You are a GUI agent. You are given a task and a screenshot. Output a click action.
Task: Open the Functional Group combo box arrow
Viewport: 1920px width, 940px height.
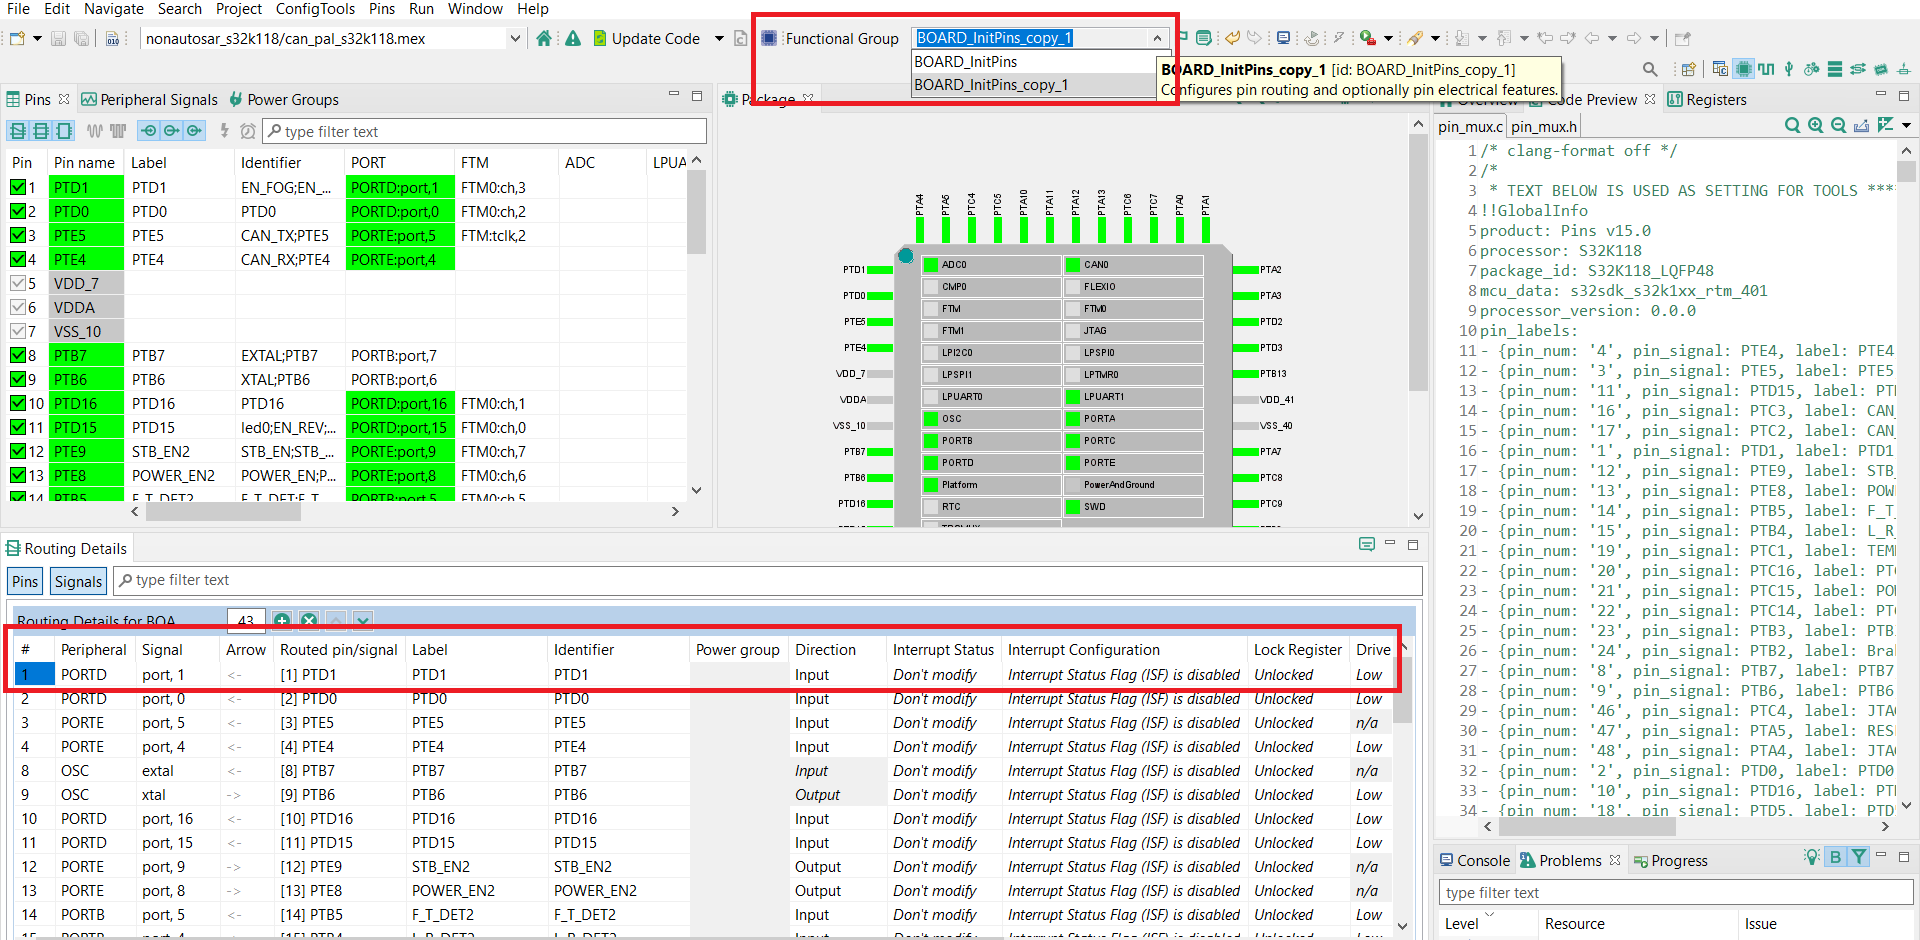1157,38
